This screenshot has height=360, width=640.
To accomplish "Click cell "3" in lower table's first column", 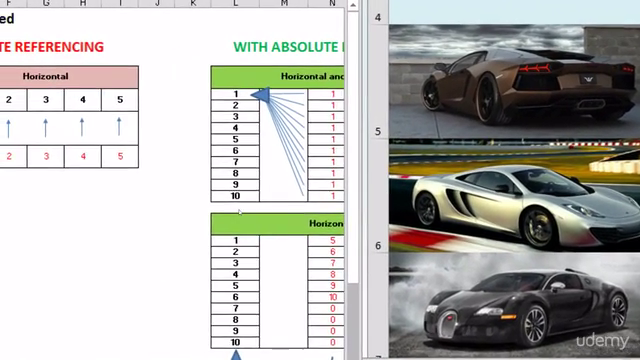I will coord(236,263).
